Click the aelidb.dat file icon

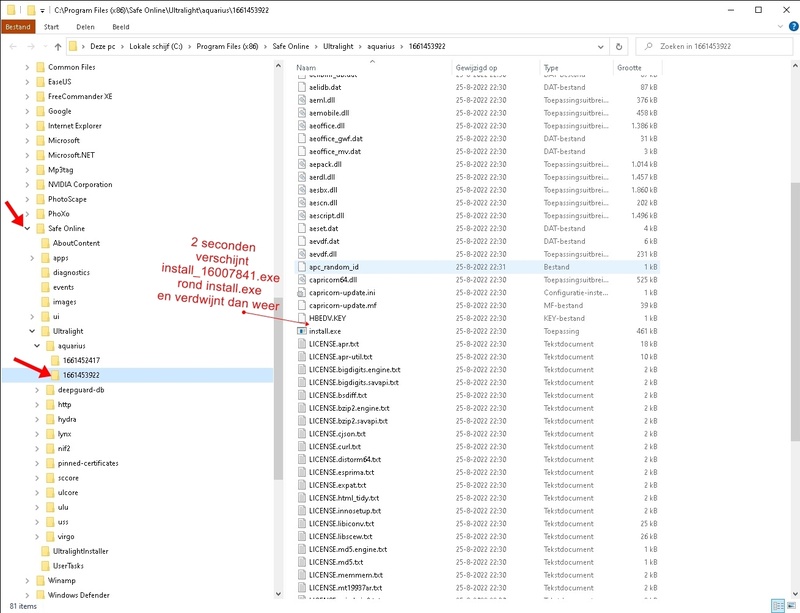(x=302, y=87)
